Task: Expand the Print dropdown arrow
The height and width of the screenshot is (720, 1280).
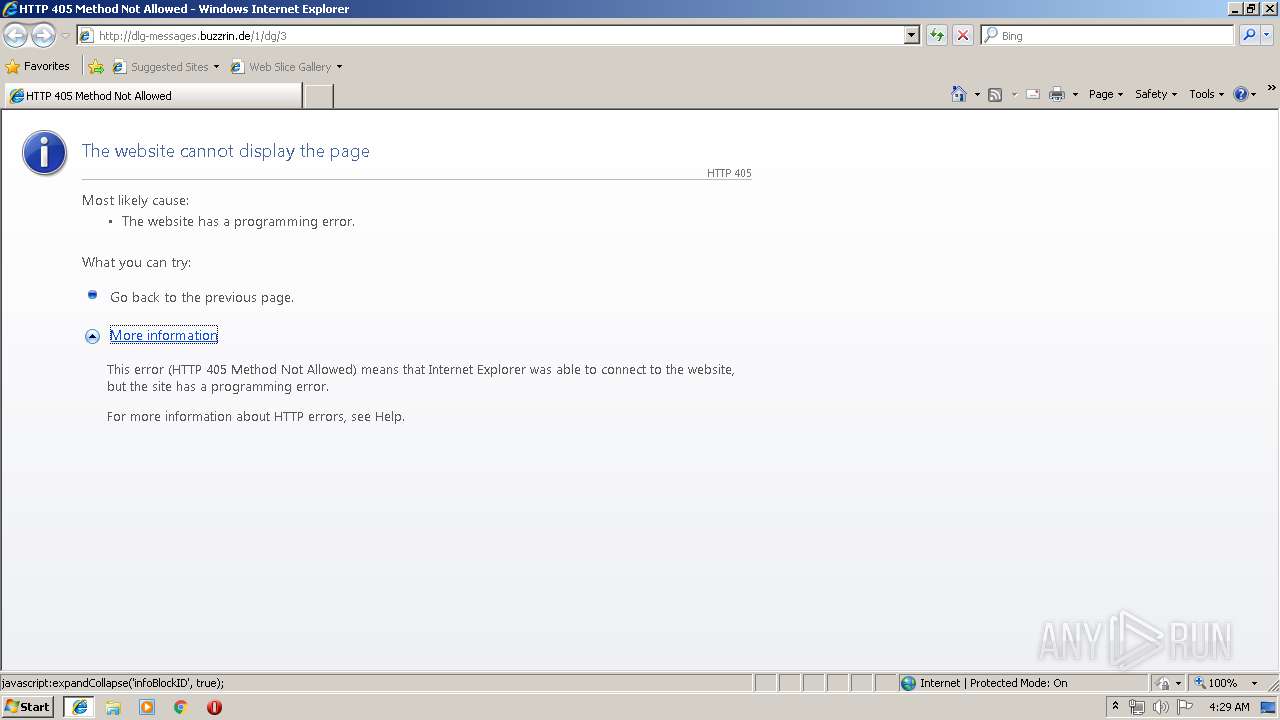Action: coord(1075,94)
